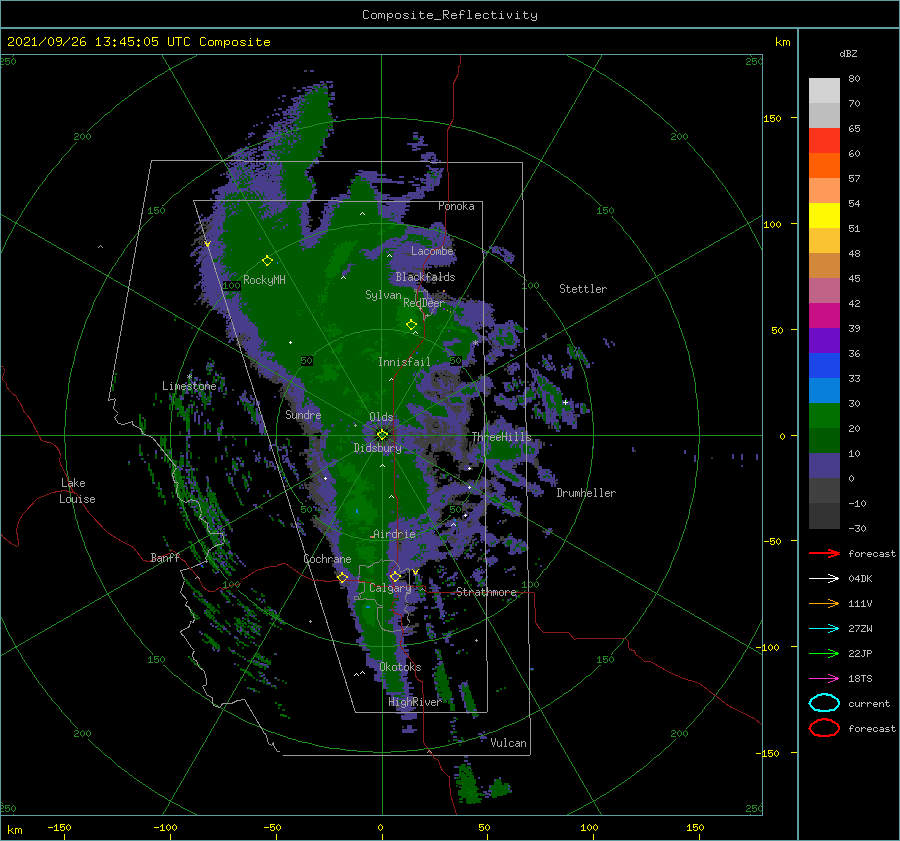900x841 pixels.
Task: Click the red forecast arrow in legend
Action: coord(824,553)
